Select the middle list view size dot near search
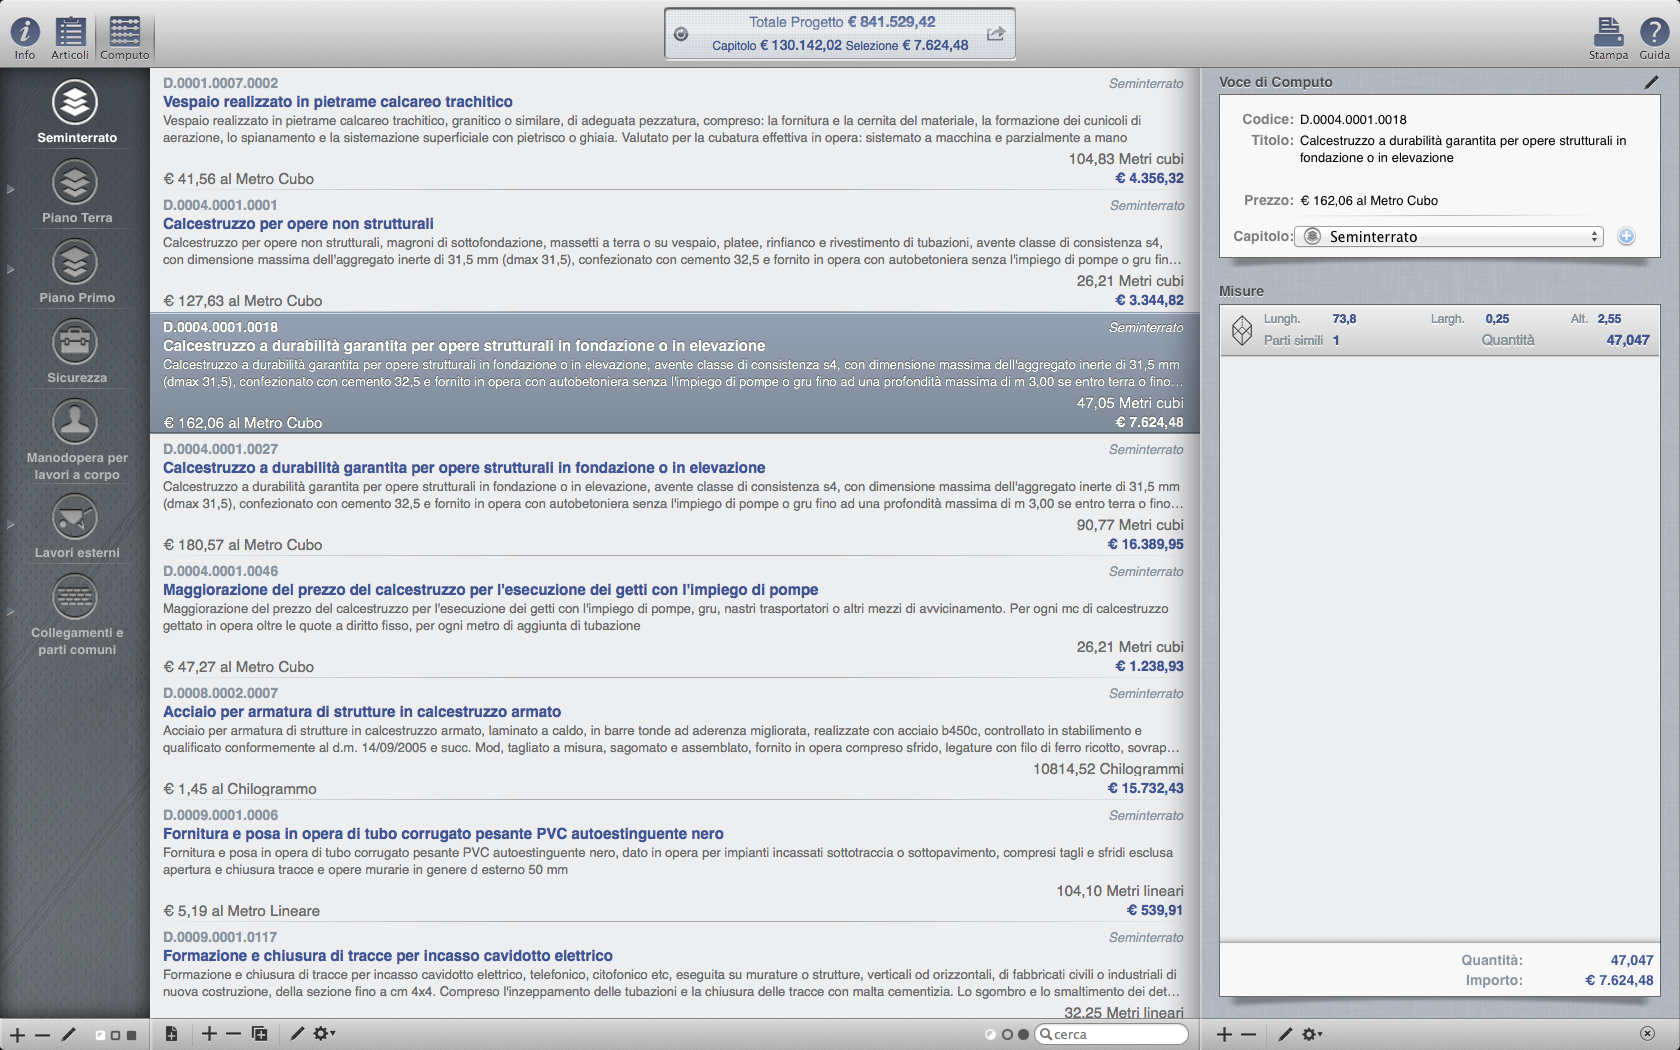 [x=1007, y=1035]
